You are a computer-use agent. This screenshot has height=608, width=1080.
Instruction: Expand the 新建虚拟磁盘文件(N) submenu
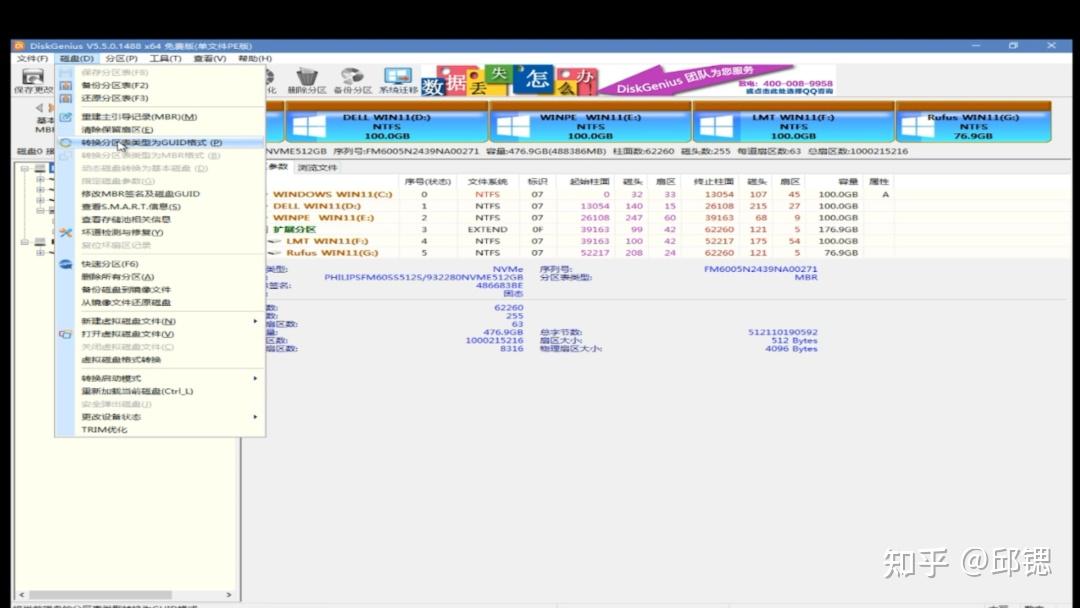[160, 321]
